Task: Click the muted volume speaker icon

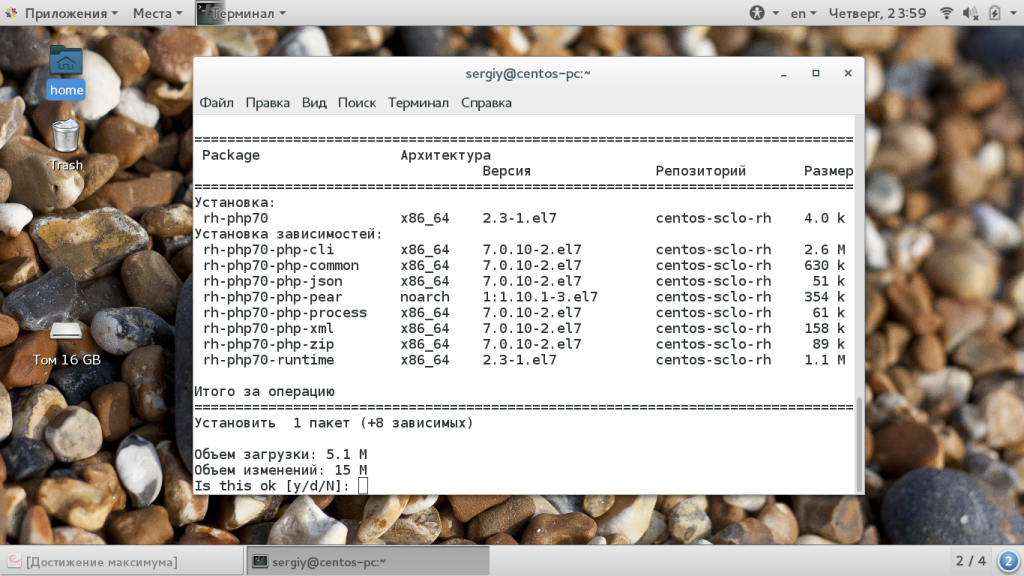Action: [969, 13]
